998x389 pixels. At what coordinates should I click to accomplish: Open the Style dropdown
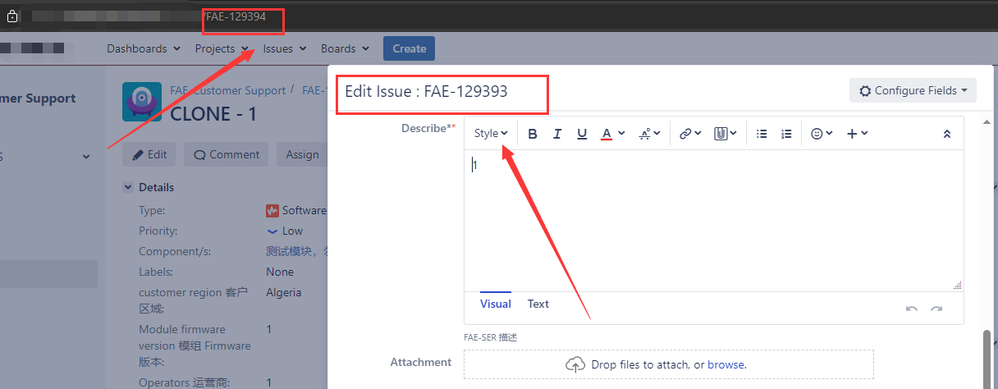[x=491, y=134]
